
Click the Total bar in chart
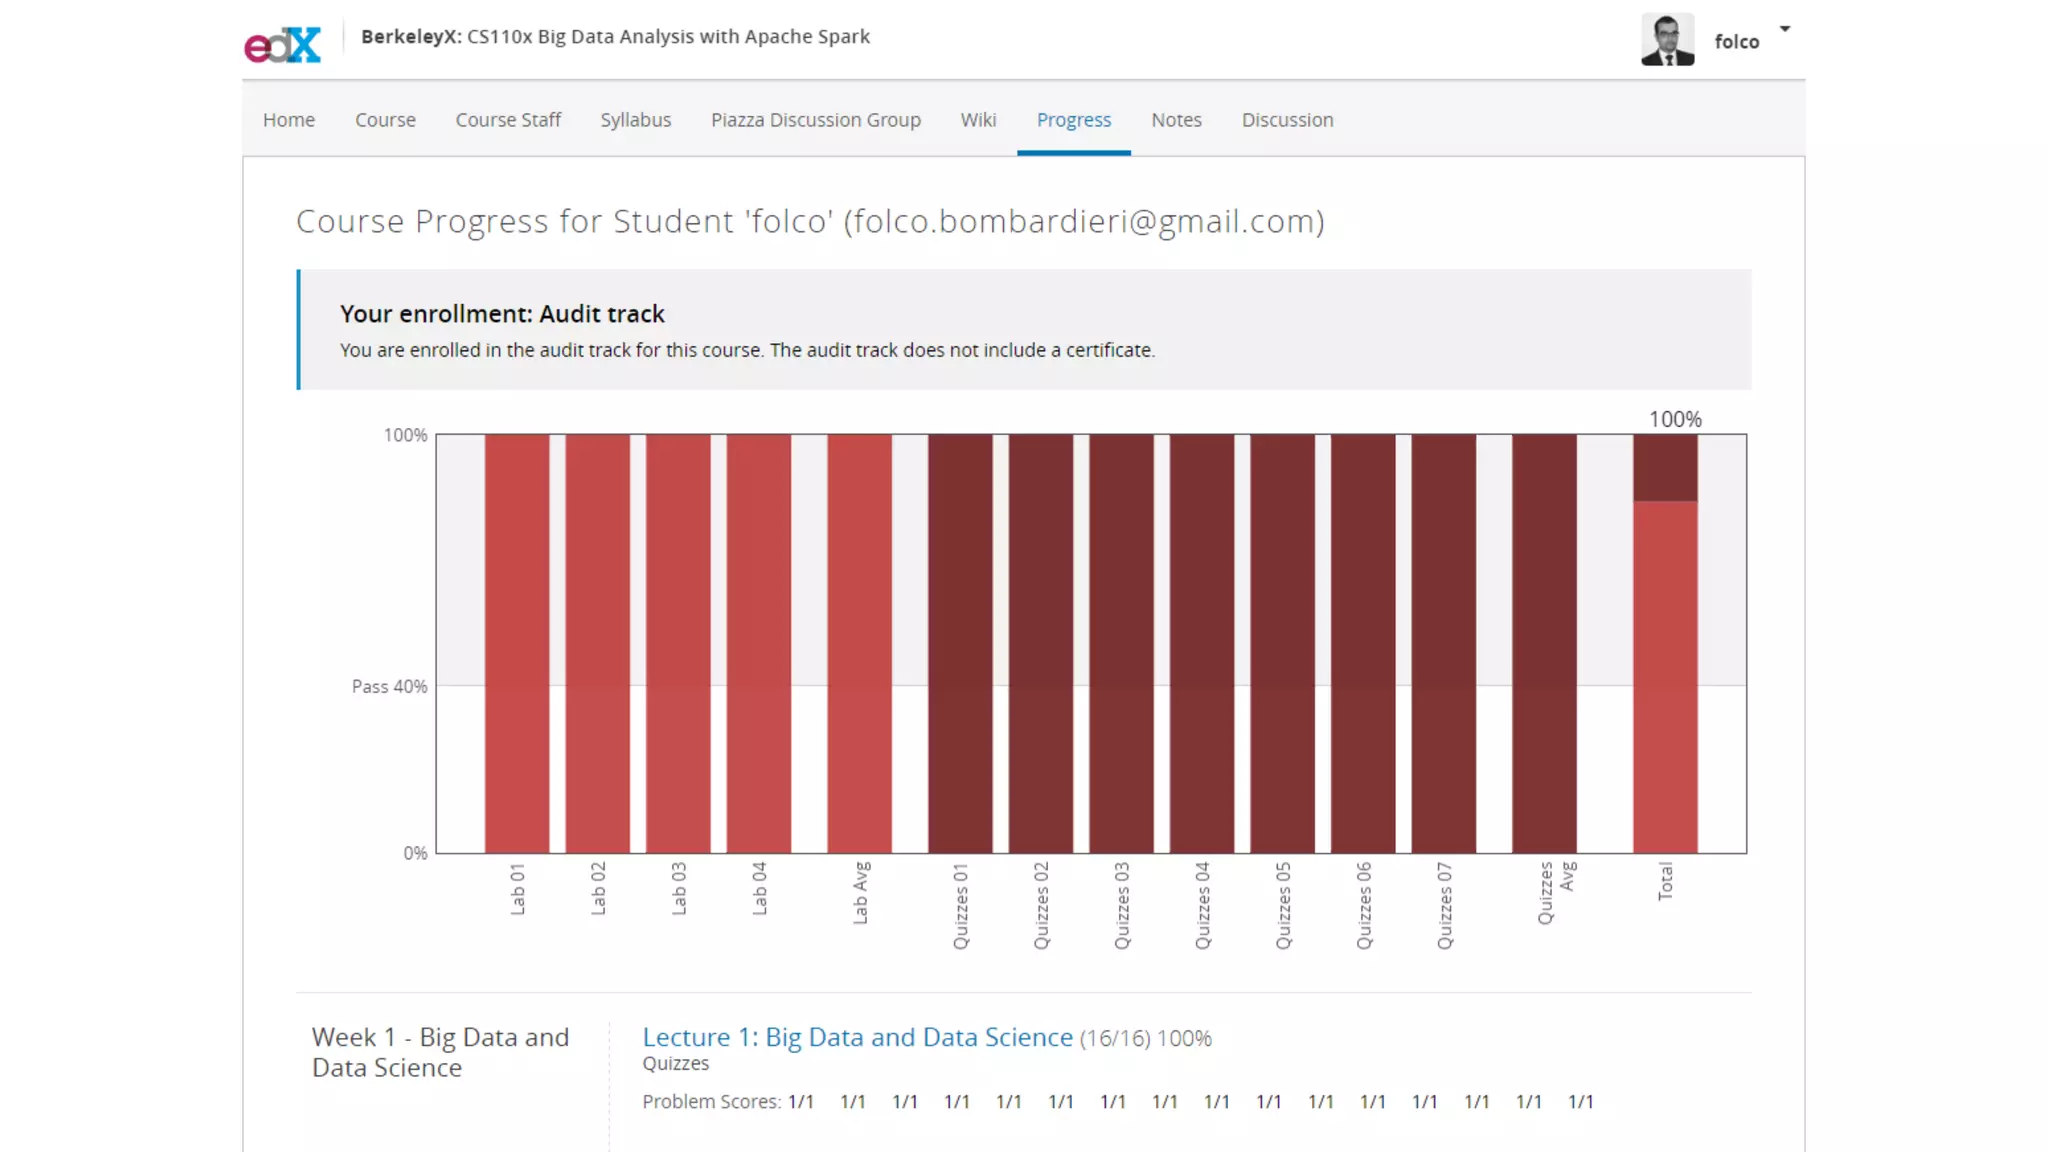(1666, 643)
